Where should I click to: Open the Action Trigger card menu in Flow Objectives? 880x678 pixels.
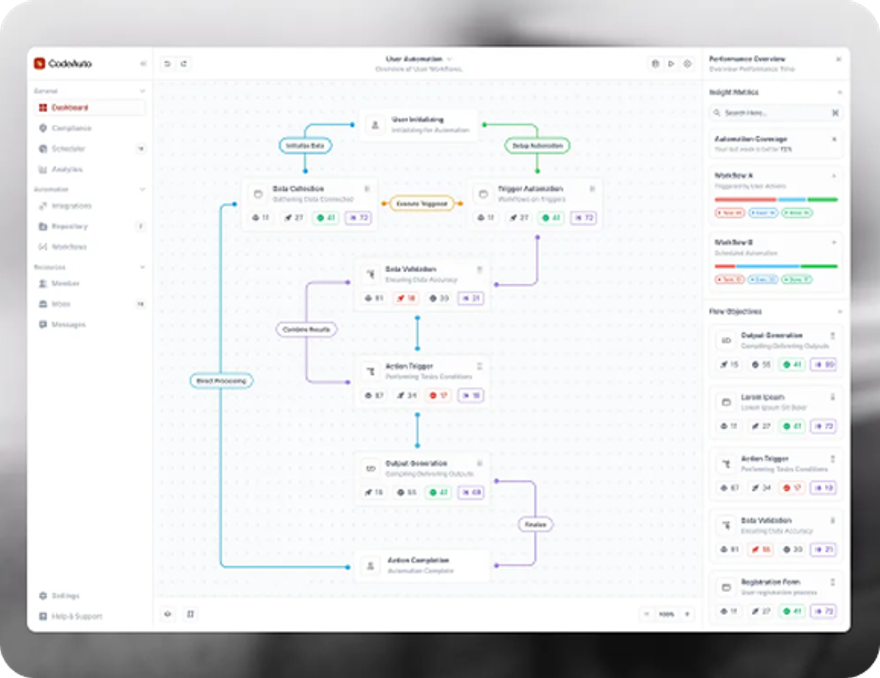(x=833, y=459)
